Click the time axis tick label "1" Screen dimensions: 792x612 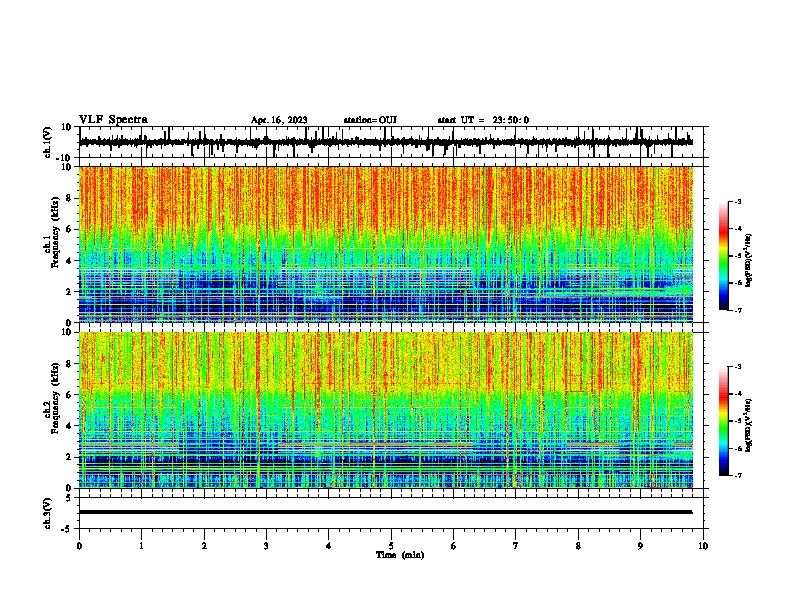pos(141,546)
